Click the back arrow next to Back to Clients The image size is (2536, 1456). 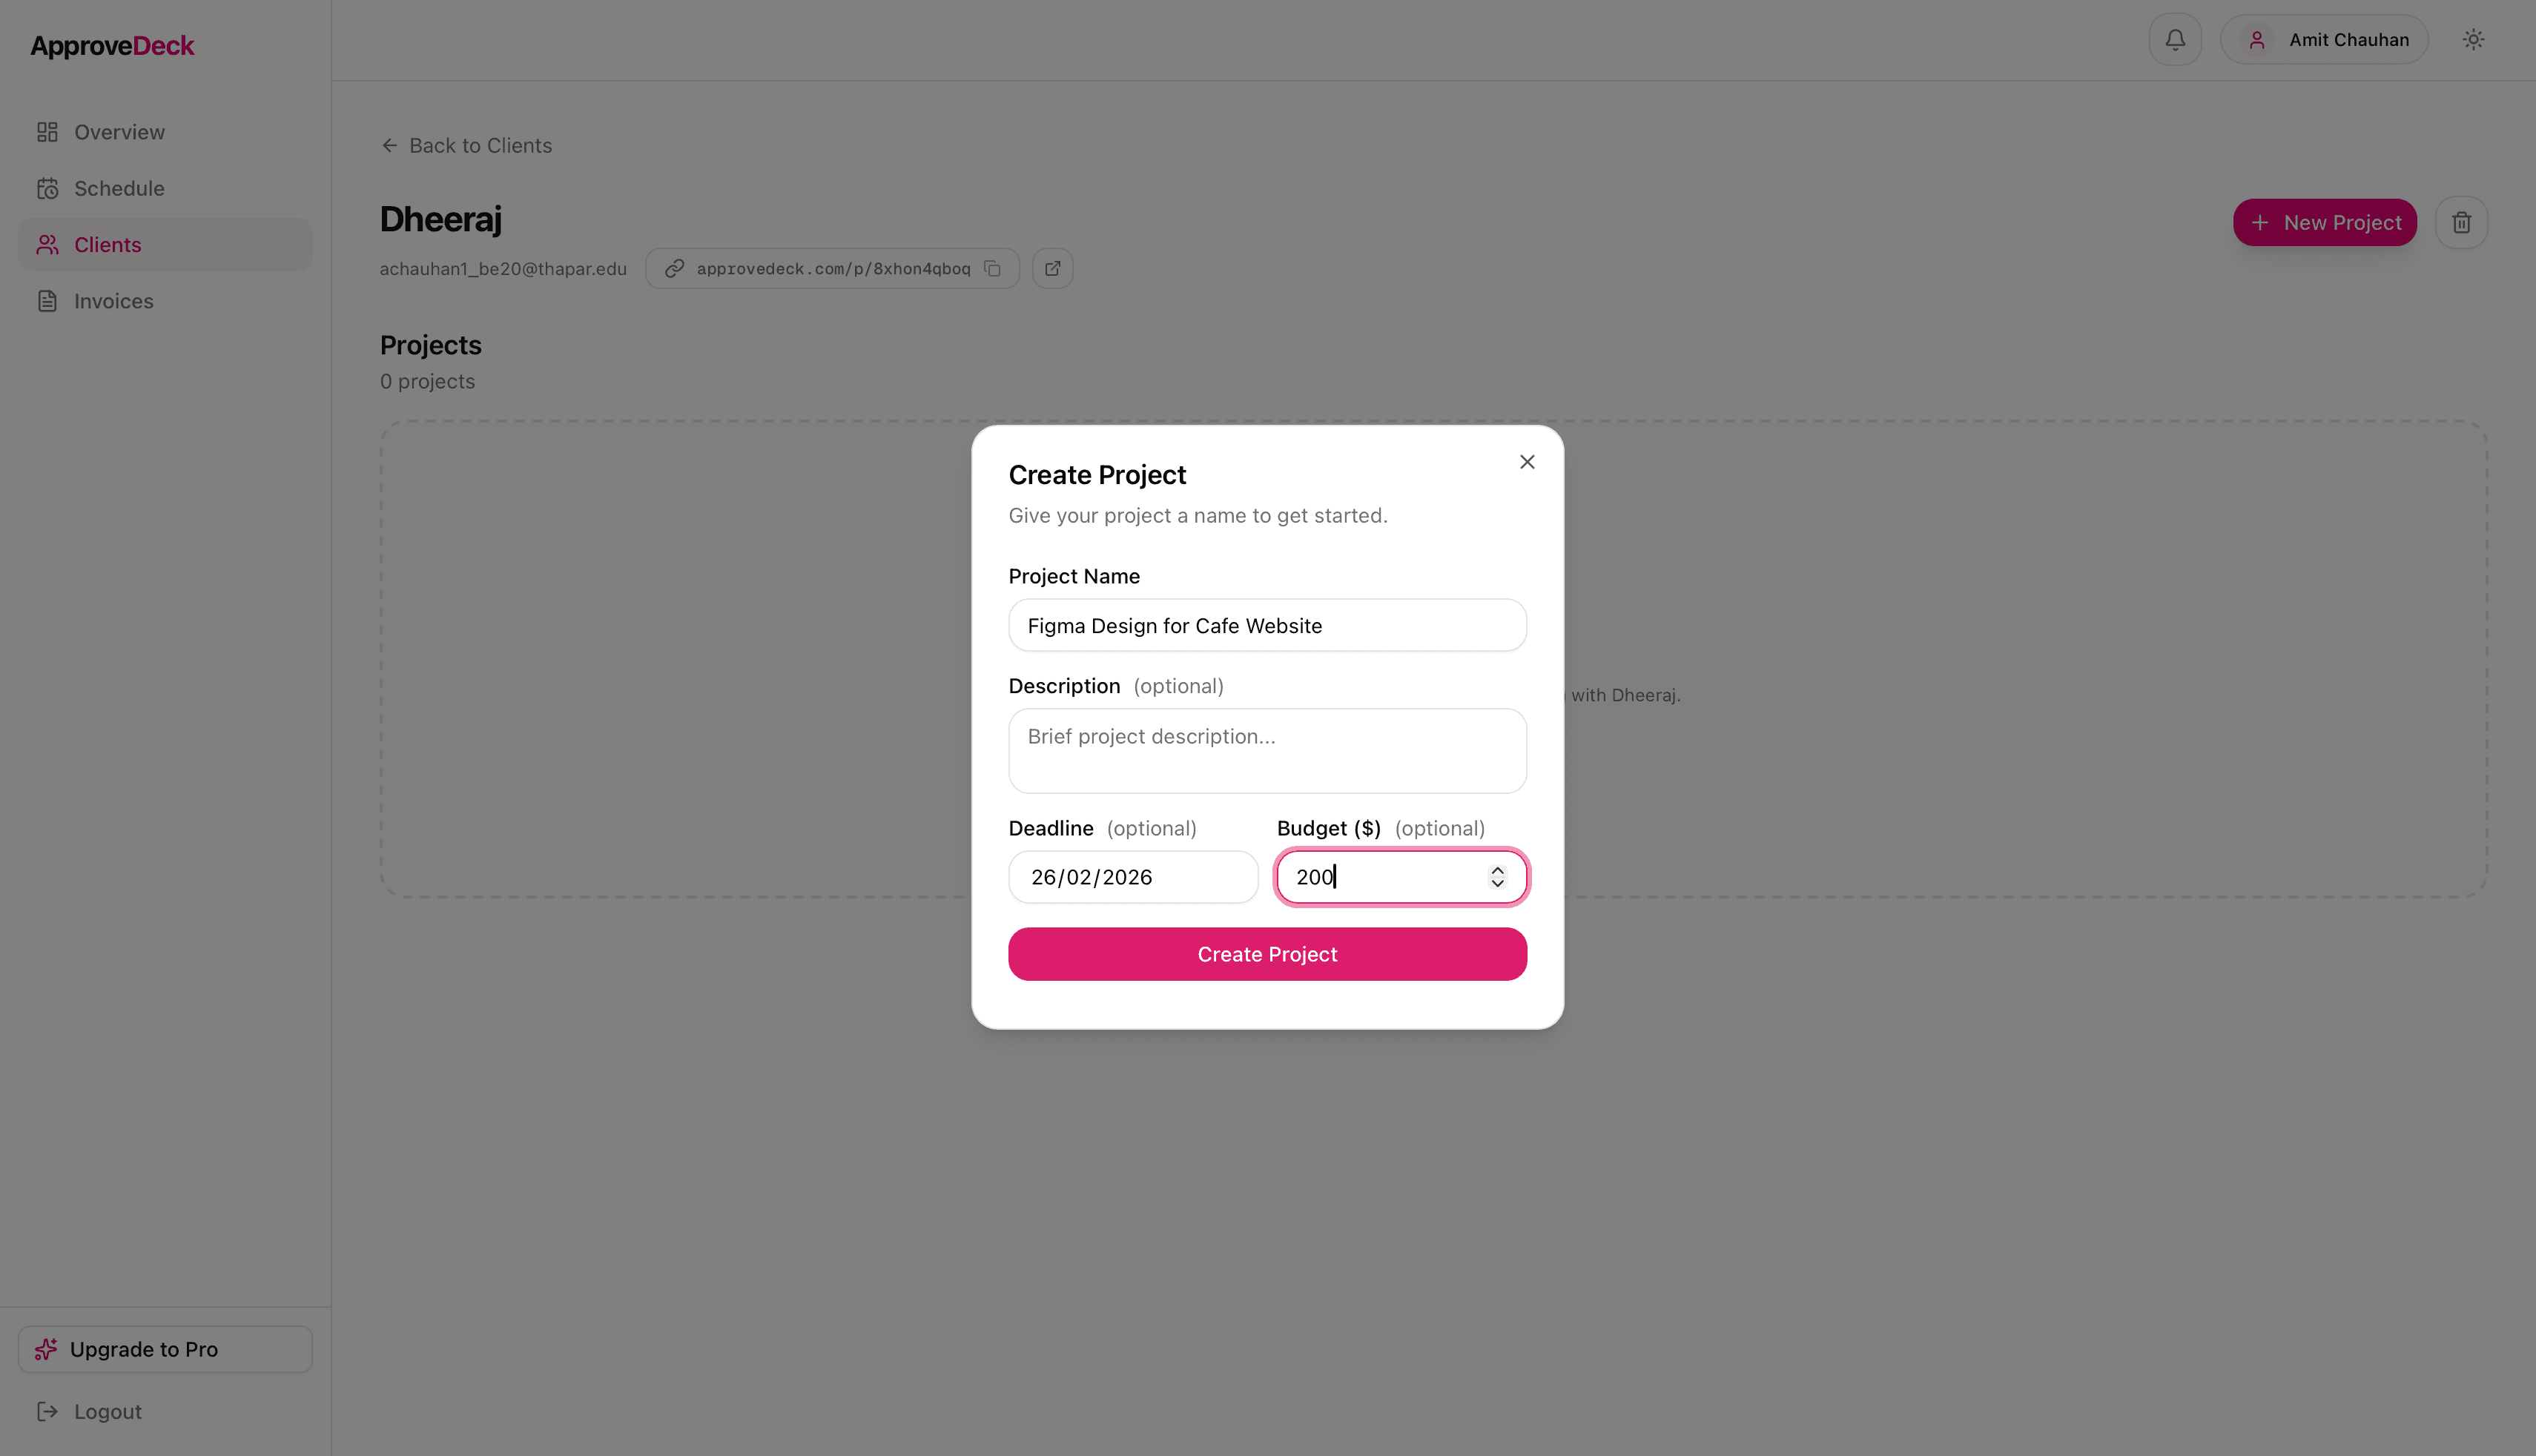coord(390,145)
